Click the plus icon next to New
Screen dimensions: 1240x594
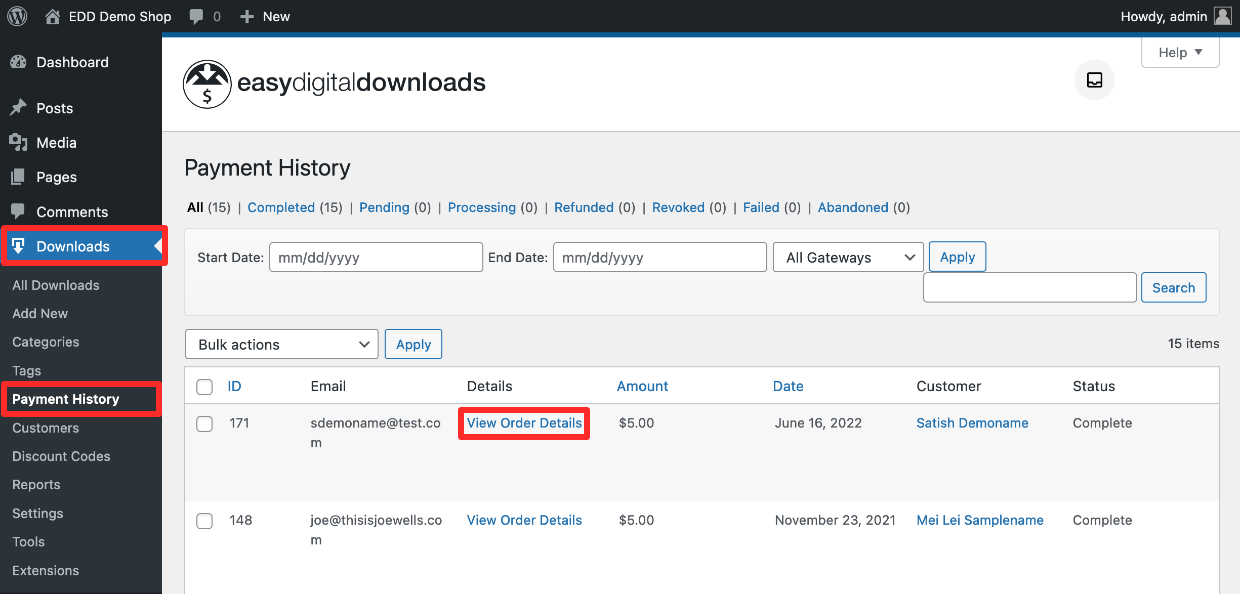click(x=247, y=16)
